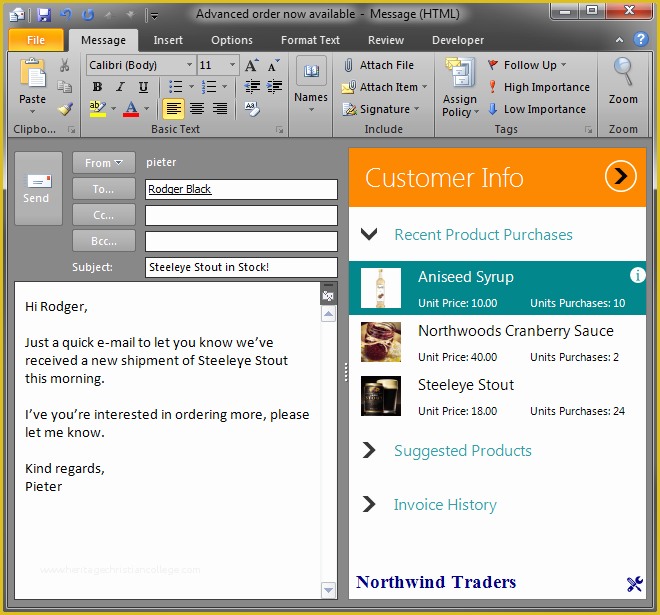Save message with floppy disk icon
The width and height of the screenshot is (660, 615).
43,15
